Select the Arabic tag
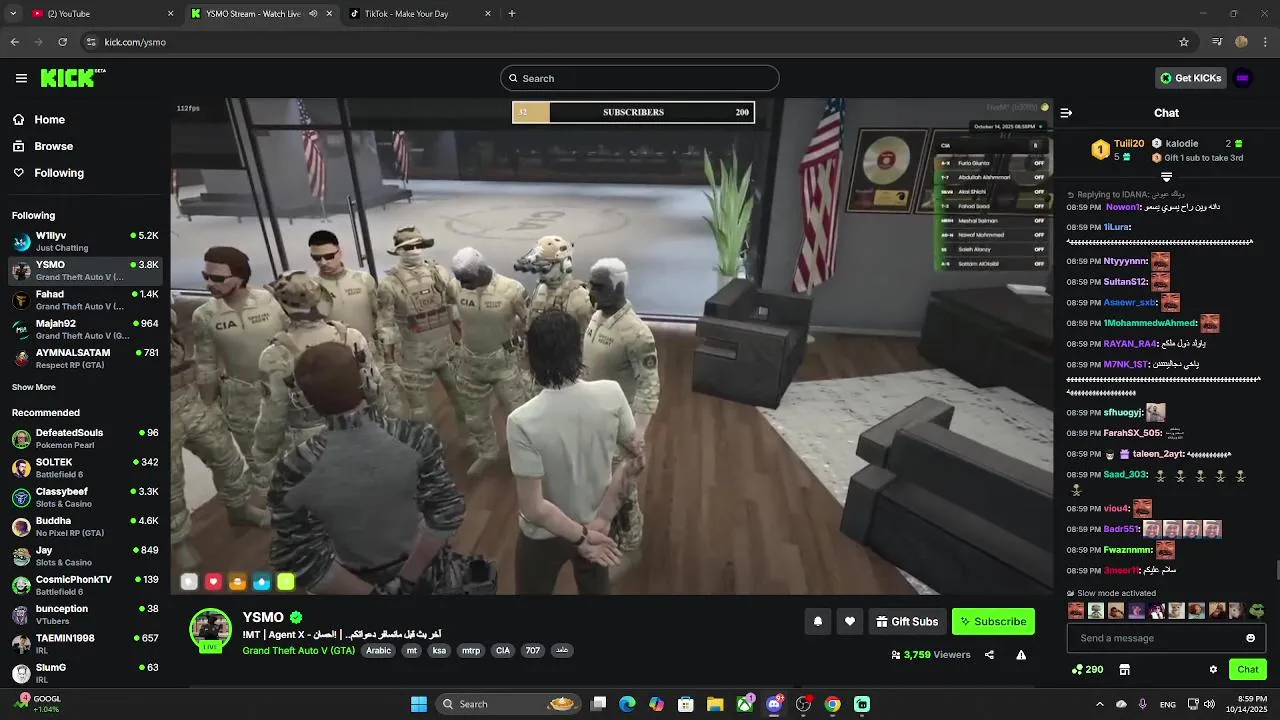 [378, 650]
